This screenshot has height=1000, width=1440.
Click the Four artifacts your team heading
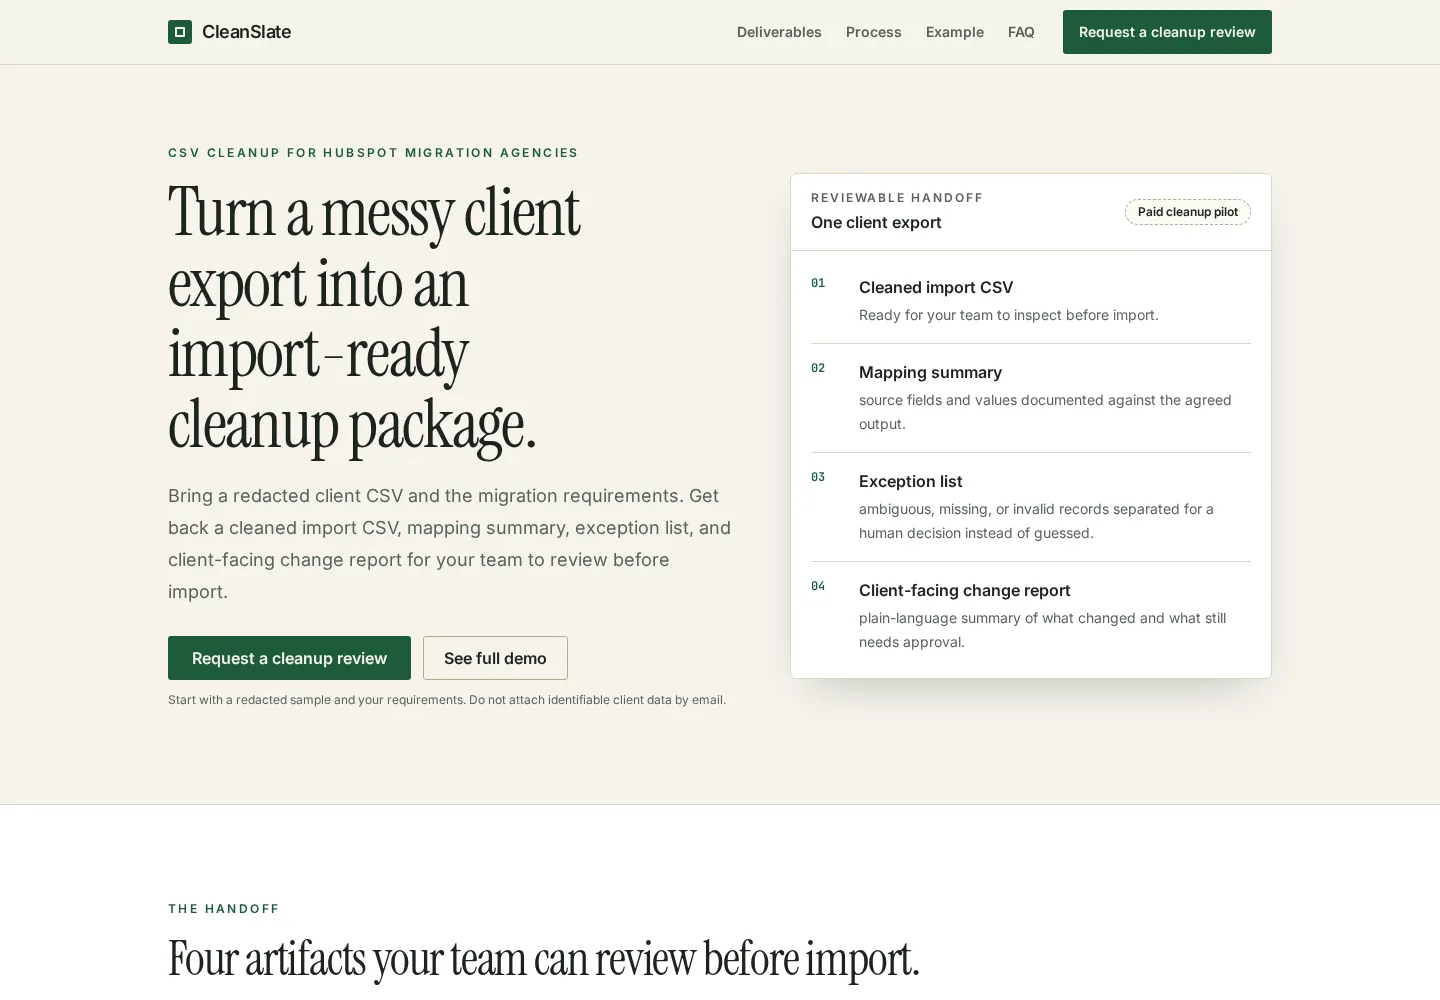coord(543,959)
